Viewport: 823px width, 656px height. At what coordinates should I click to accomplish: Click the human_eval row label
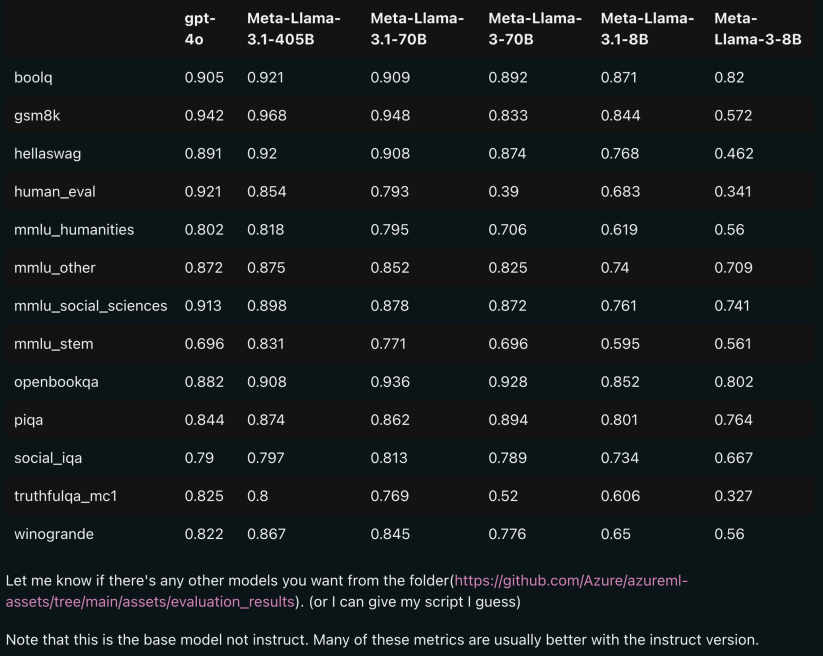[x=50, y=191]
